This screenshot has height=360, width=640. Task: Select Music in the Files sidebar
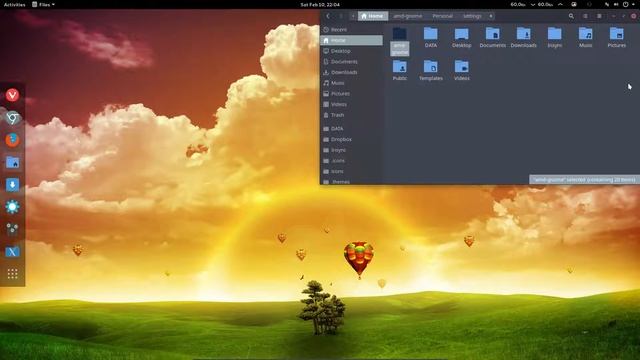(x=351, y=83)
